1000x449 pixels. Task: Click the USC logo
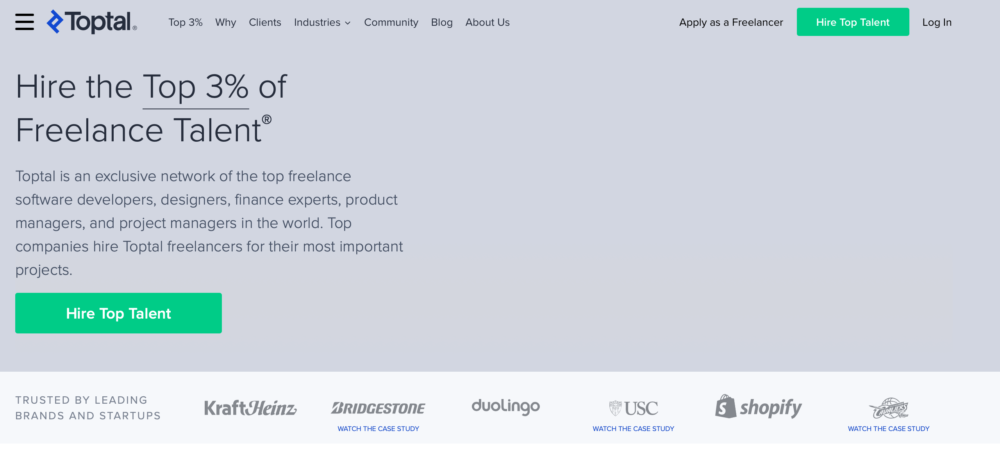(633, 408)
